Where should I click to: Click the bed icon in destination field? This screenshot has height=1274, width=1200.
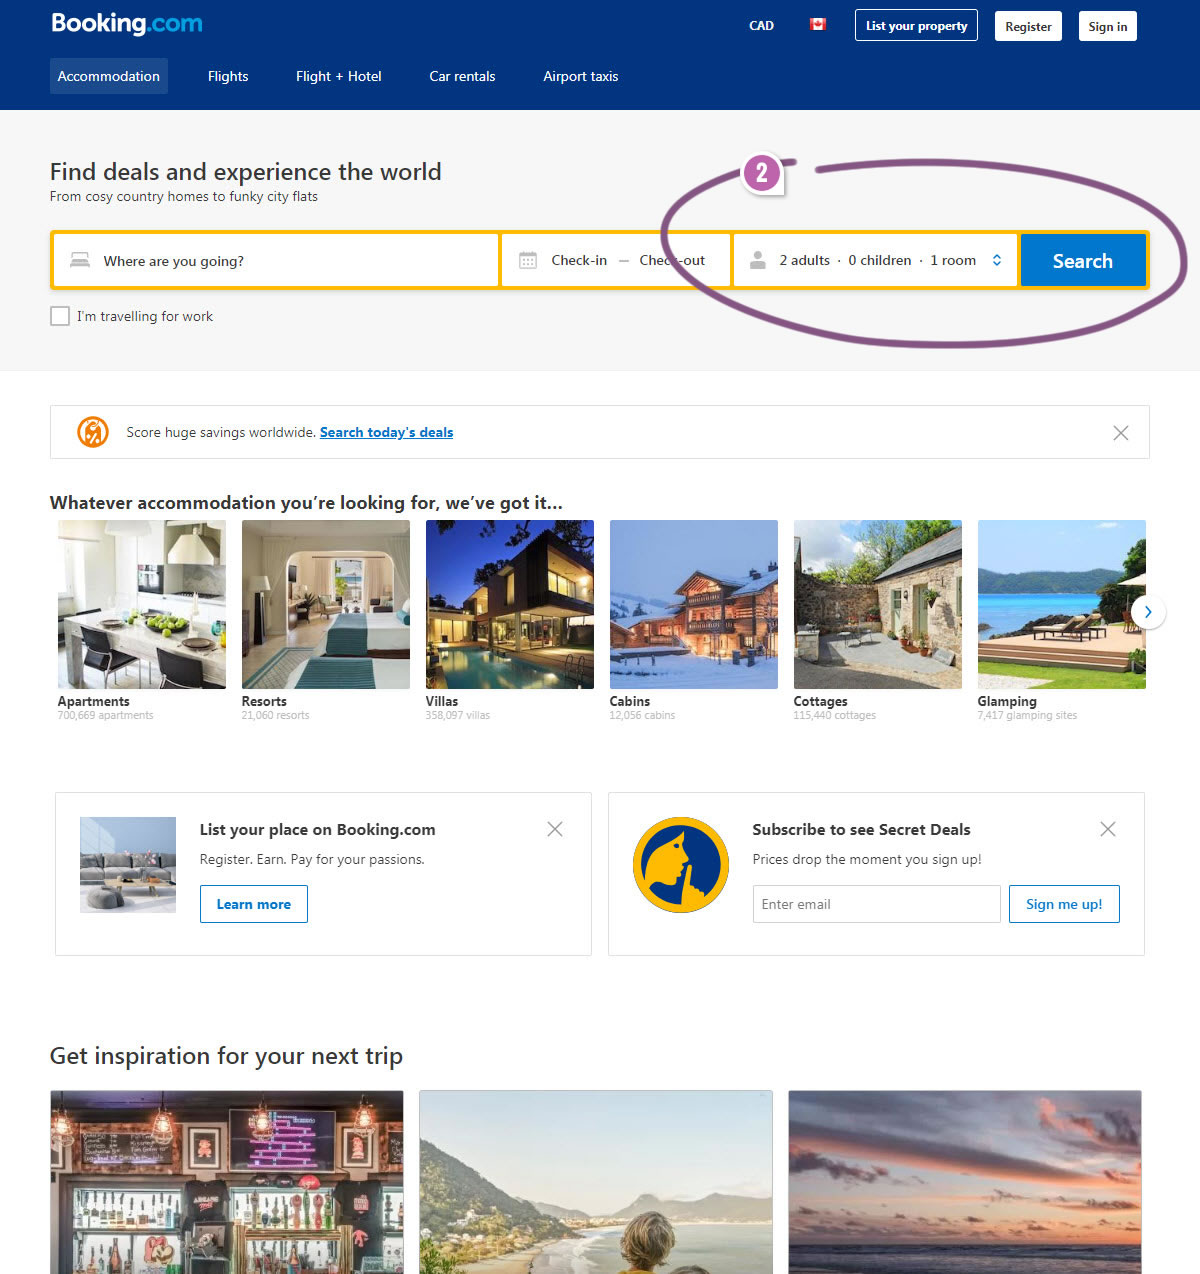pyautogui.click(x=80, y=260)
